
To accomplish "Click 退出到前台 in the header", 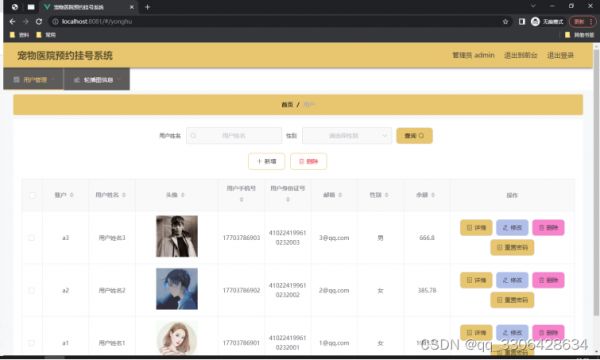I will (520, 55).
